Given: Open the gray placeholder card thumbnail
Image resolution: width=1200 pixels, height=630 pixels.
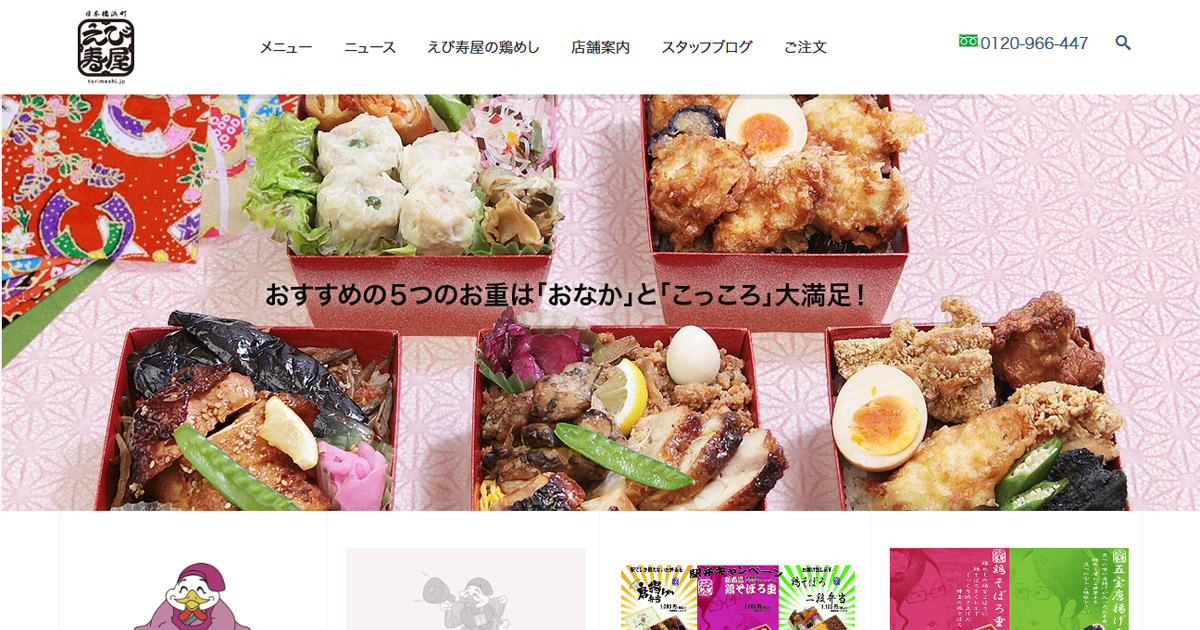Looking at the screenshot, I should click(x=465, y=589).
